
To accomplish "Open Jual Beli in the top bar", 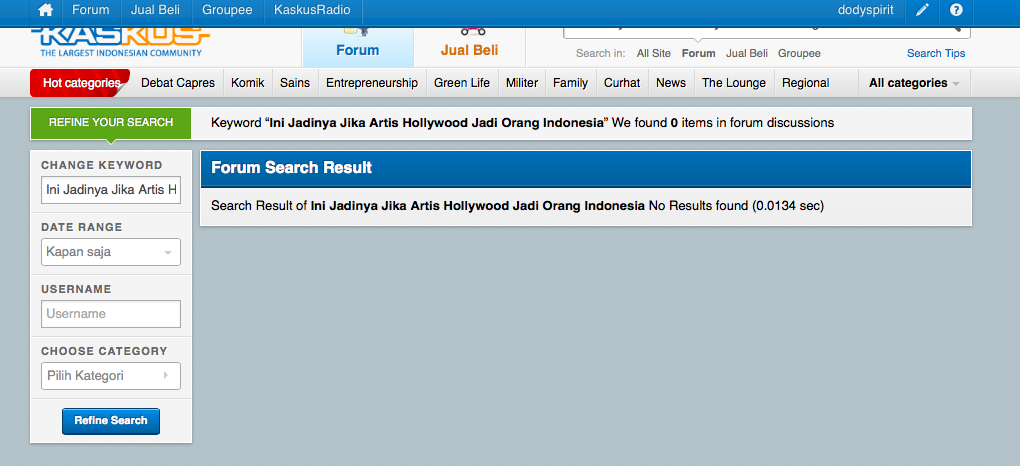I will (x=155, y=10).
